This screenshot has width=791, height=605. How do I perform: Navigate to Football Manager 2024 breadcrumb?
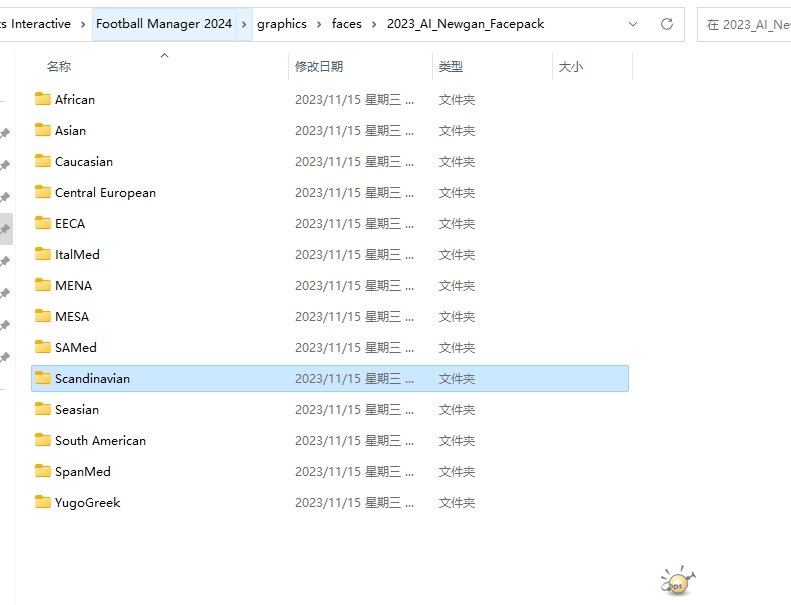[x=164, y=24]
